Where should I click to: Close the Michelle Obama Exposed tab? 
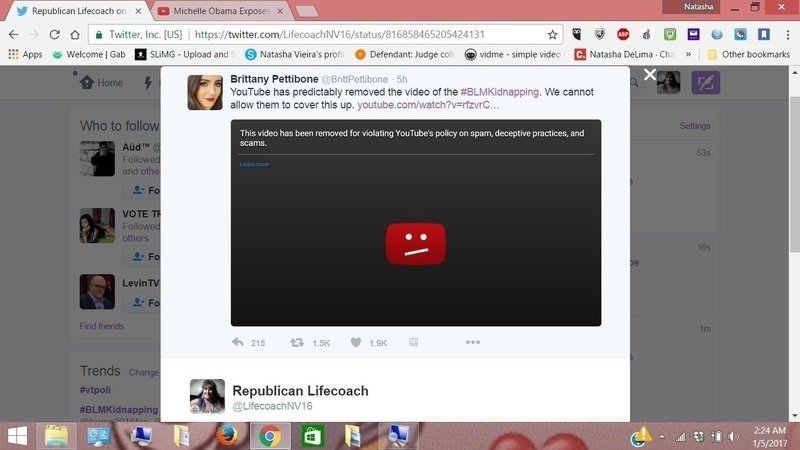[x=280, y=11]
